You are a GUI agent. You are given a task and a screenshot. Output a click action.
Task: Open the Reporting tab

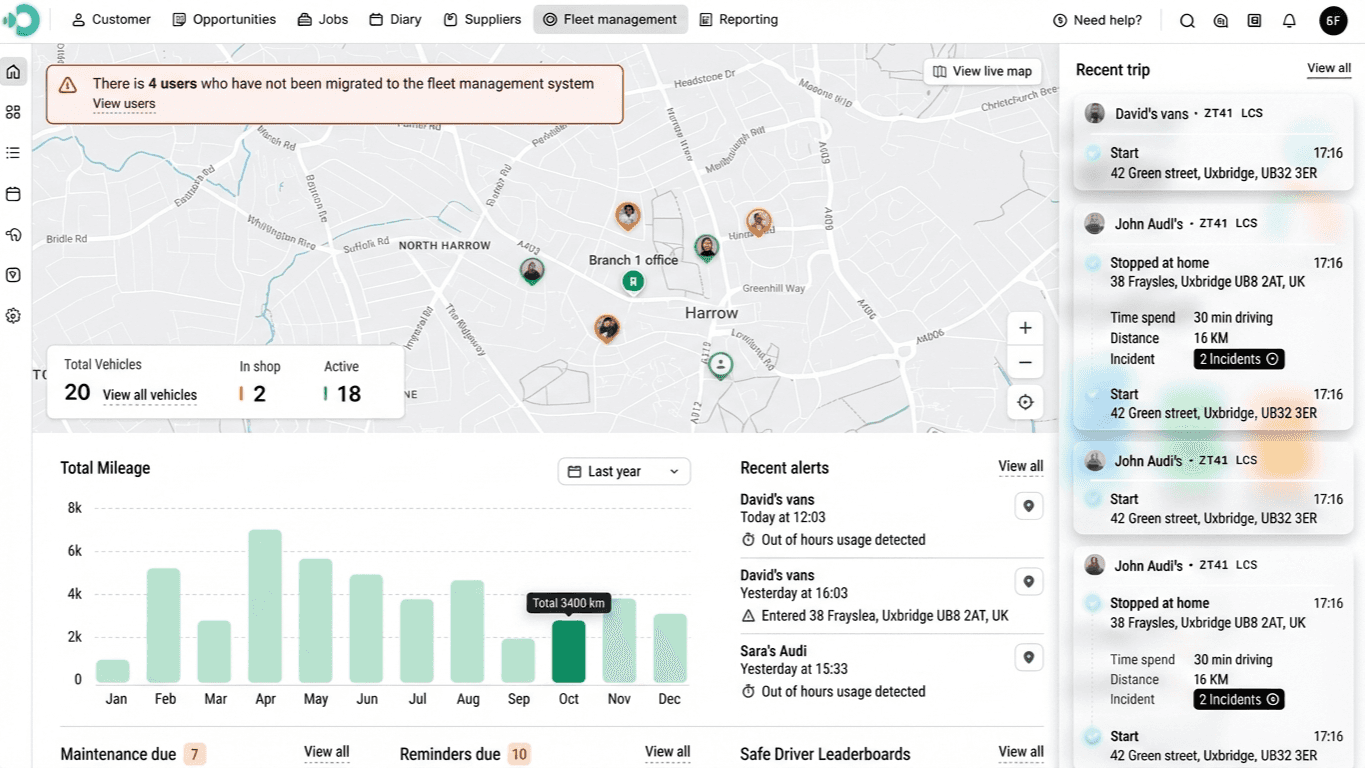pyautogui.click(x=739, y=20)
